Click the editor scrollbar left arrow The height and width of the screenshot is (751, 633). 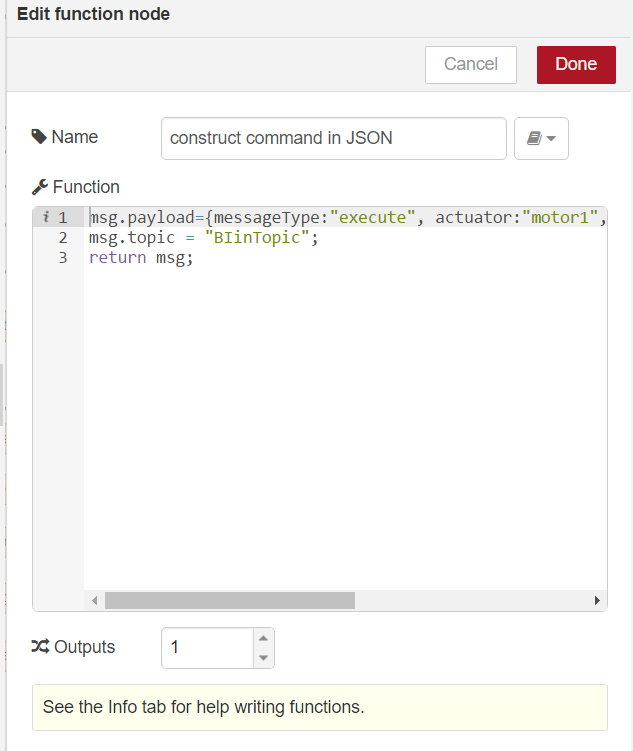(95, 601)
